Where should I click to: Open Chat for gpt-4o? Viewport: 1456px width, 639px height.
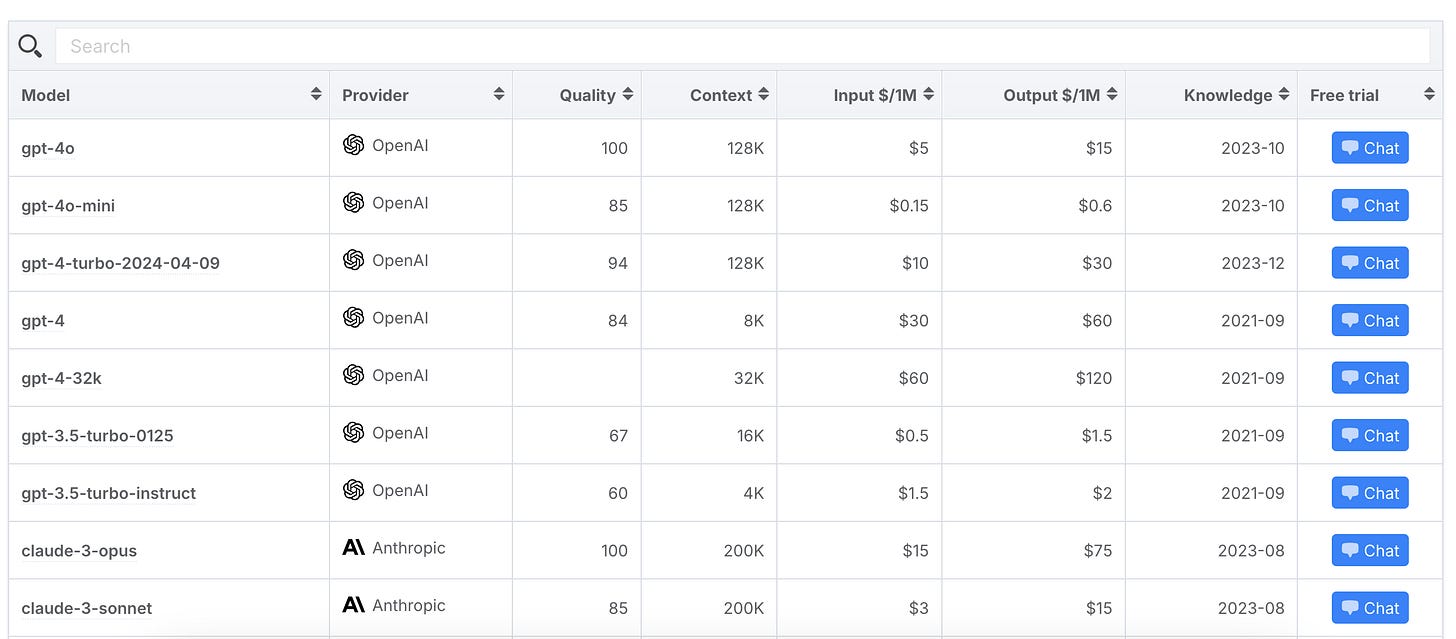point(1370,148)
